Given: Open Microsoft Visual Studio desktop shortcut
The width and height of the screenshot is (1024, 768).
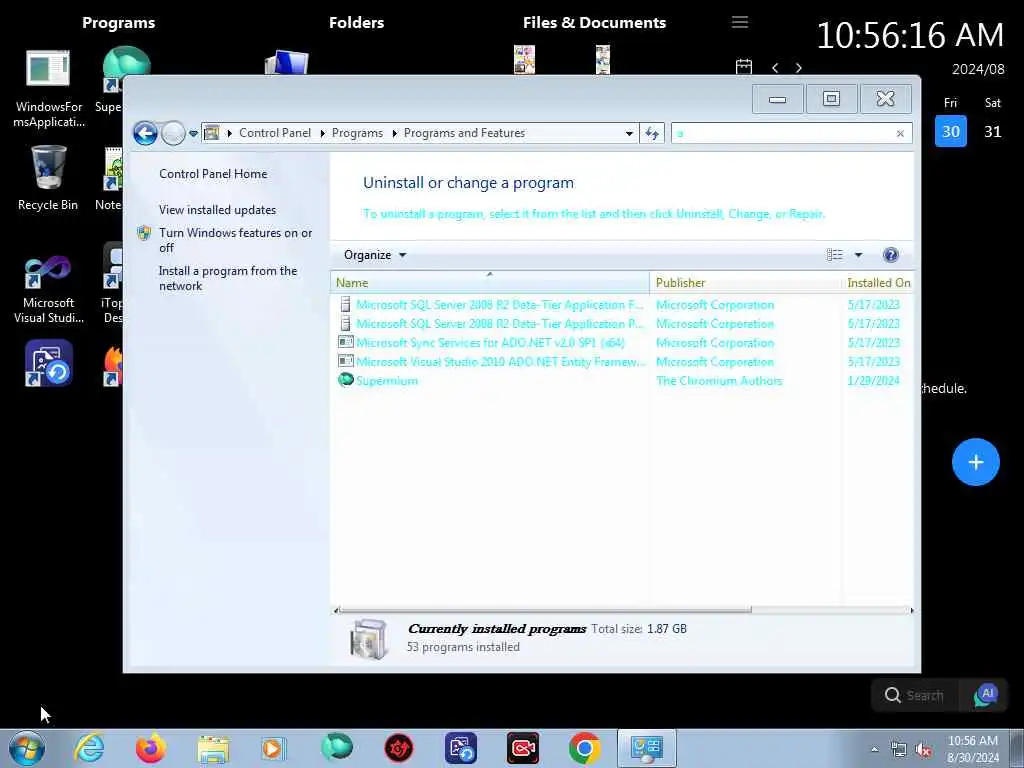Looking at the screenshot, I should (x=48, y=289).
